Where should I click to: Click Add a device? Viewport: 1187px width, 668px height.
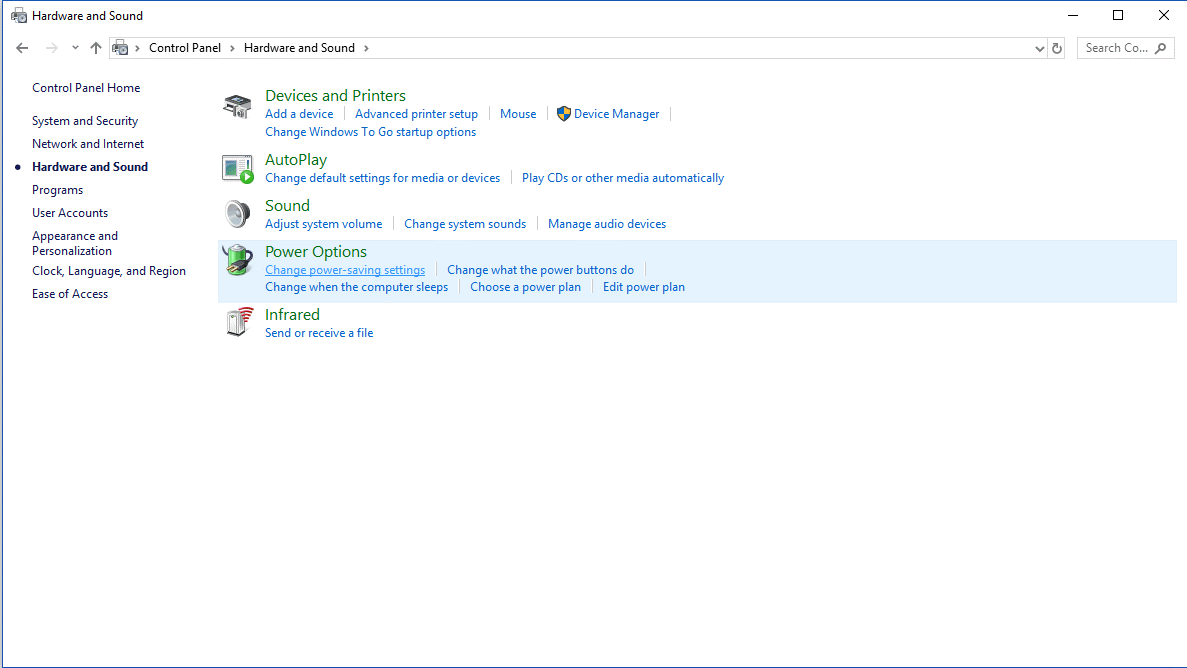pos(299,114)
